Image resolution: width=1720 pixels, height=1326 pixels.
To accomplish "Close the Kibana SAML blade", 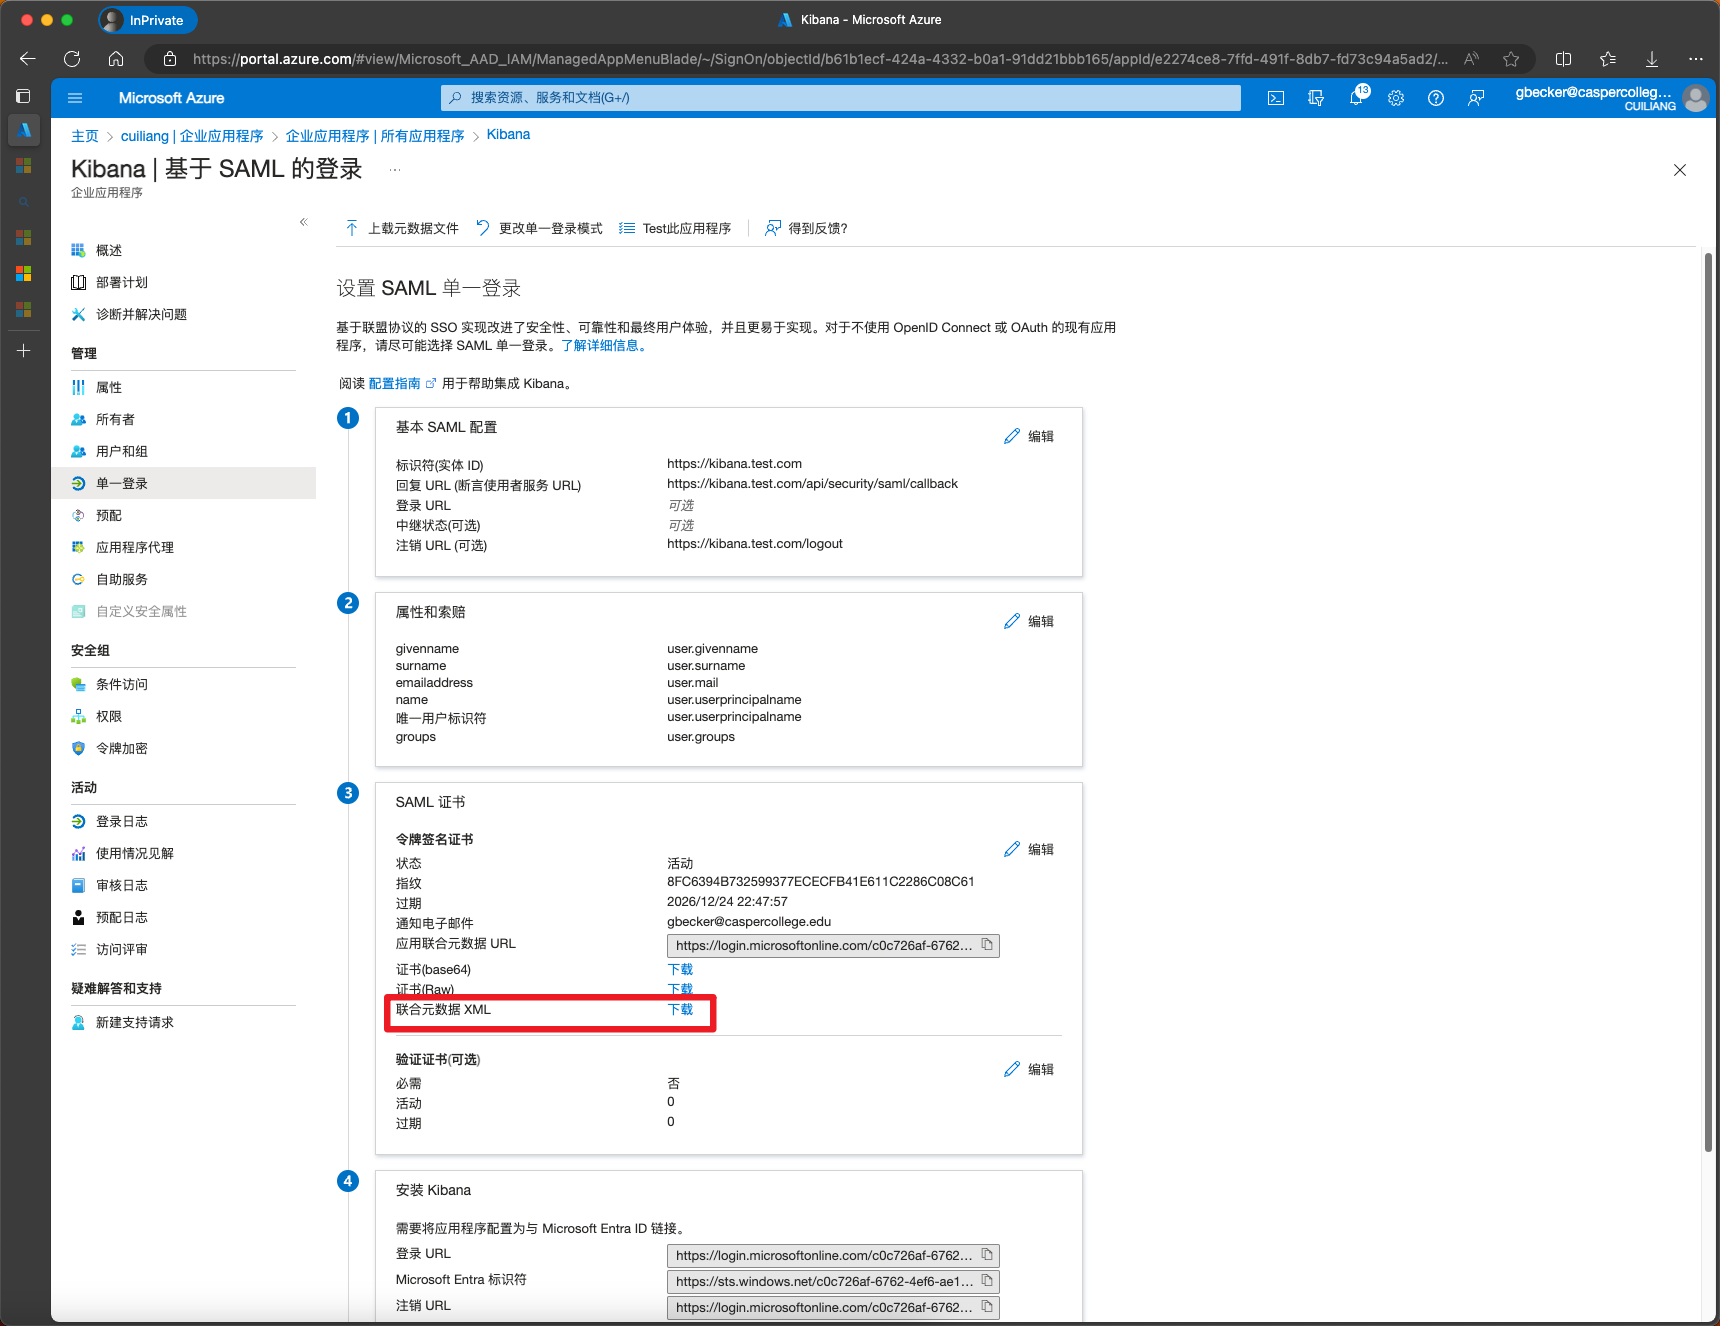I will tap(1680, 170).
